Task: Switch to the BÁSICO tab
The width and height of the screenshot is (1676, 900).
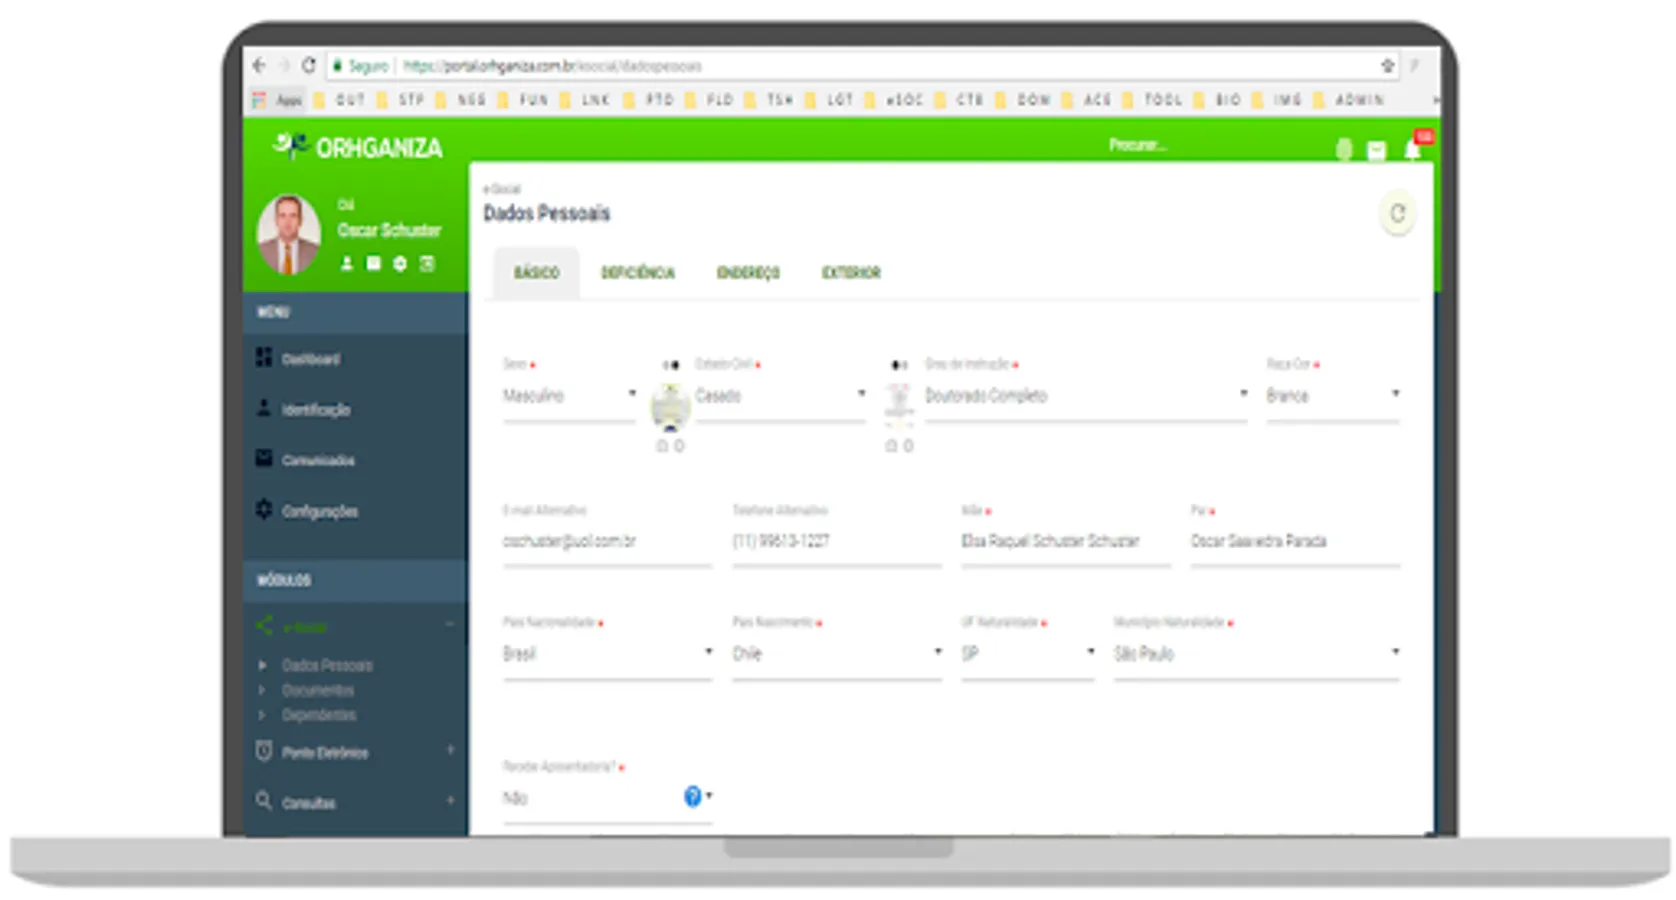Action: click(537, 273)
